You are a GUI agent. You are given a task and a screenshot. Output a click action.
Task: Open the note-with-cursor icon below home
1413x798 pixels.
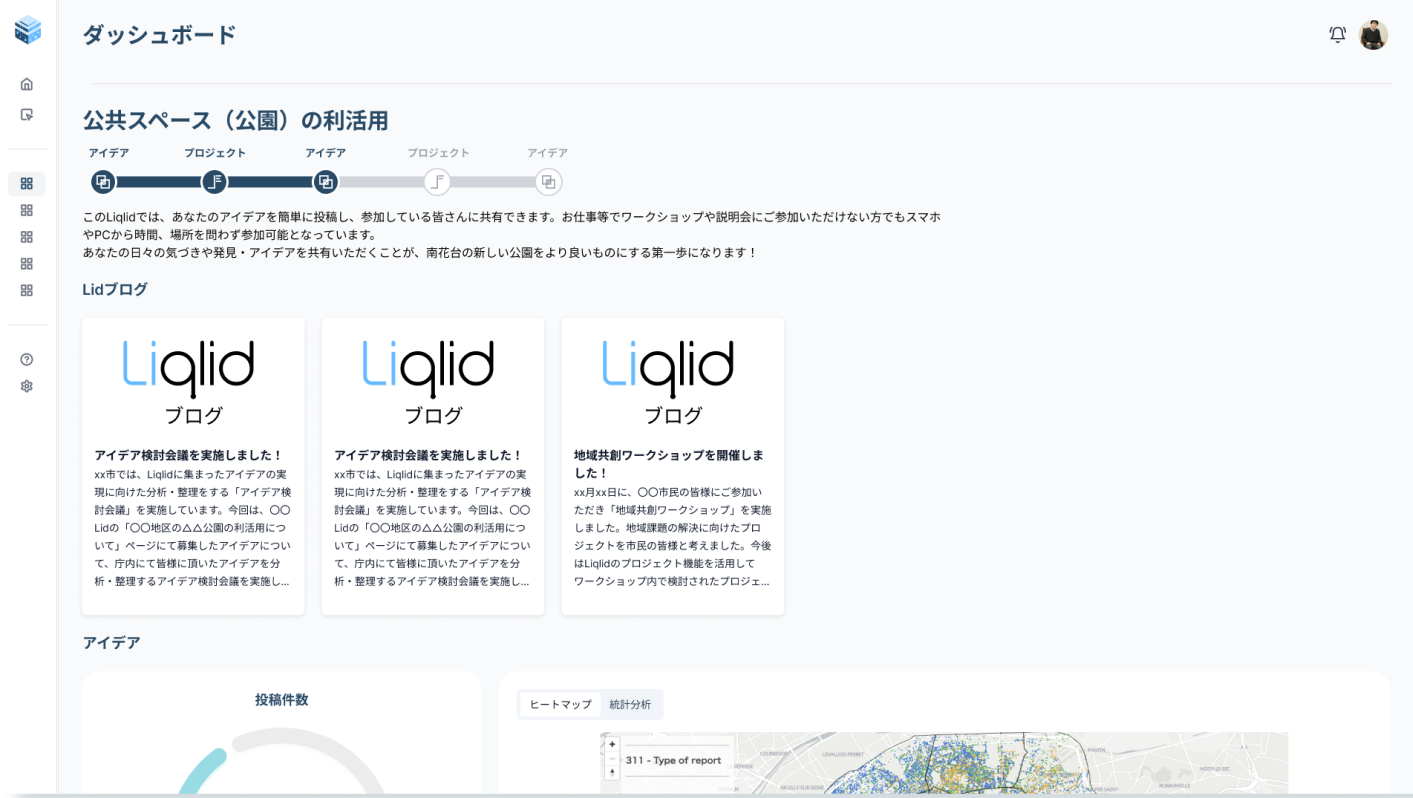[x=27, y=115]
